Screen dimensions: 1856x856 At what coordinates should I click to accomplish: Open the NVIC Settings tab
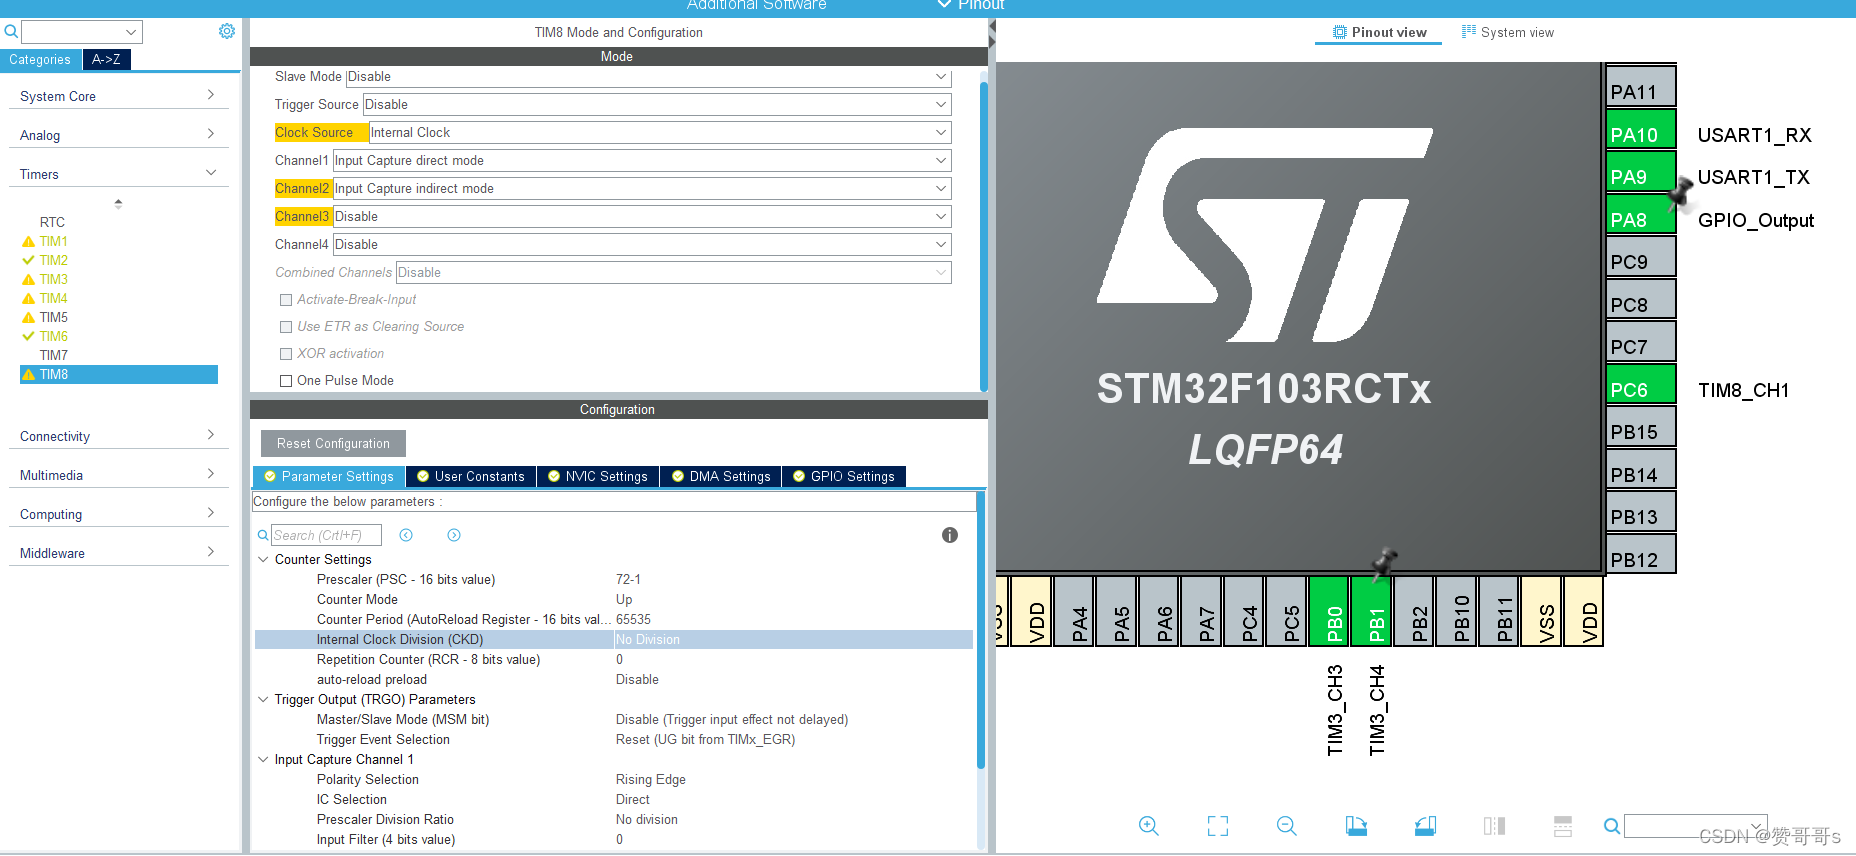598,477
